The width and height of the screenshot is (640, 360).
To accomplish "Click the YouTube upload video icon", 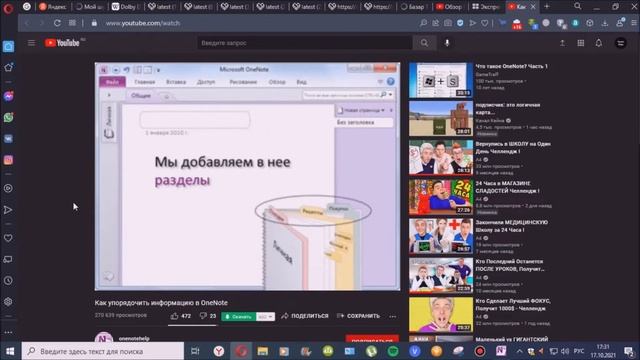I will (x=562, y=43).
